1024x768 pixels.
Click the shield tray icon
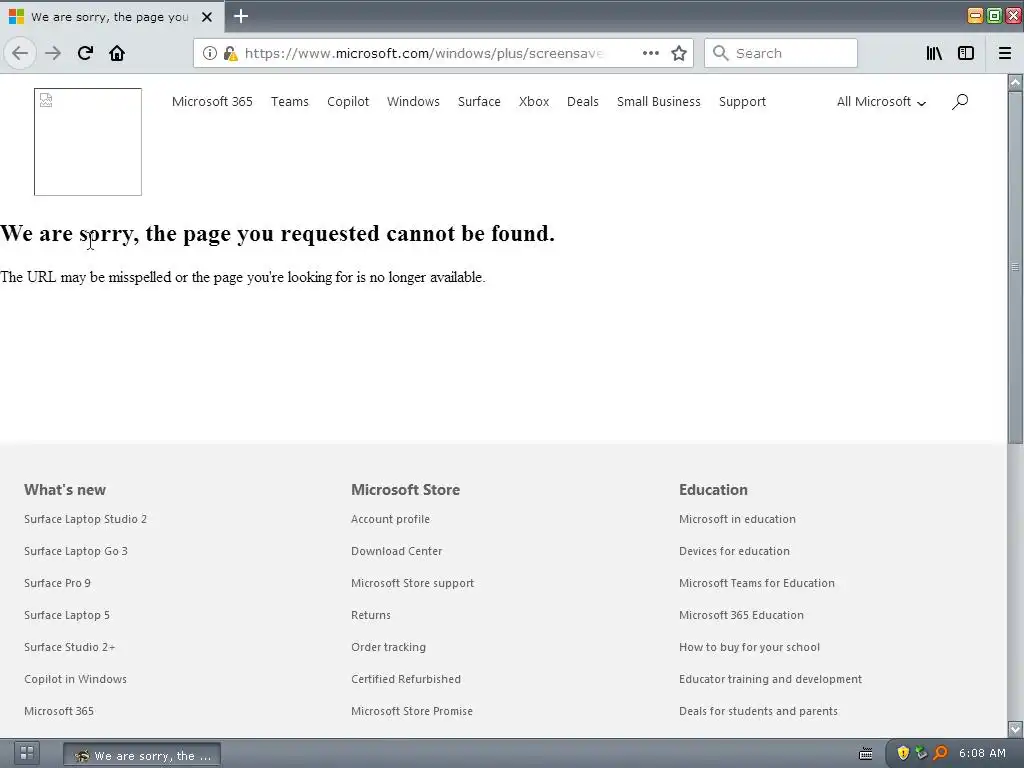[903, 753]
